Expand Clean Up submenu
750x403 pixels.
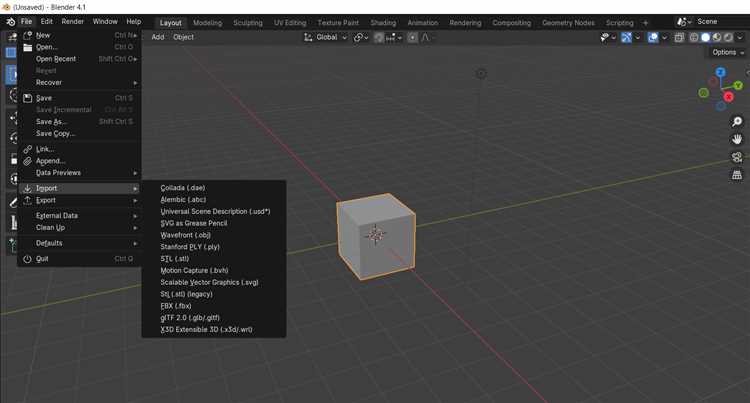click(79, 228)
